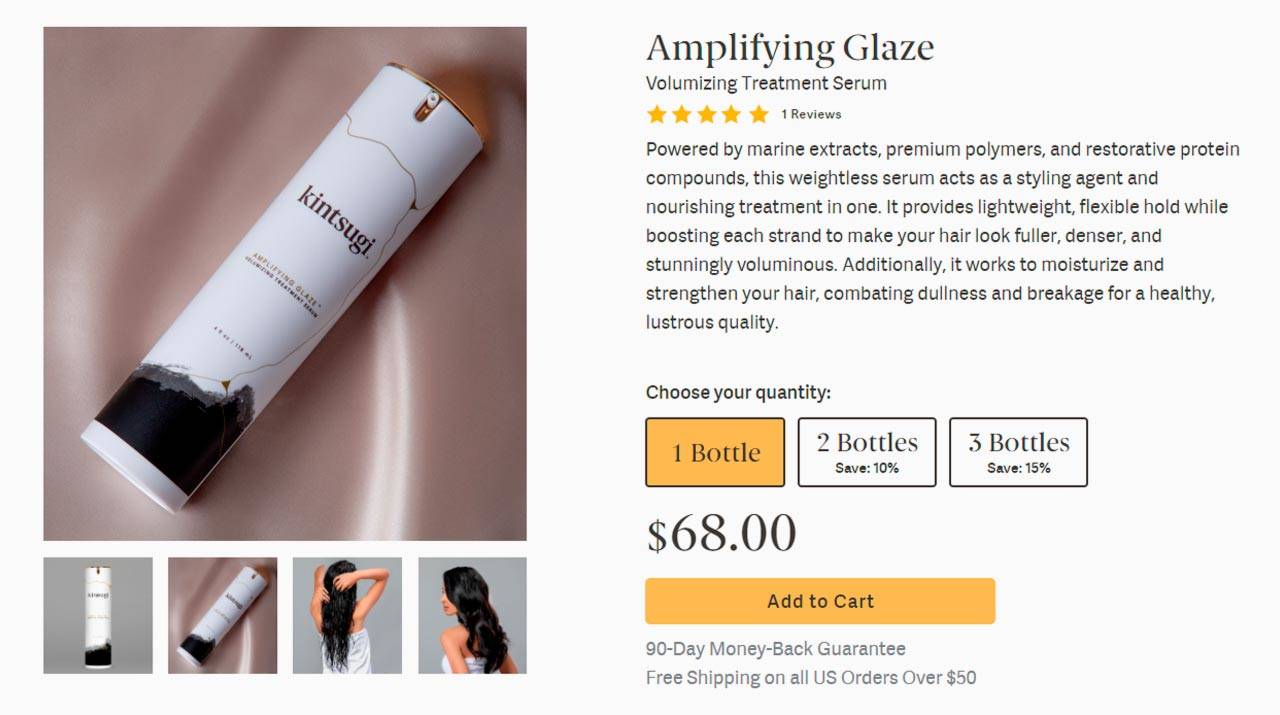1280x715 pixels.
Task: Click the first rating star
Action: tap(656, 114)
